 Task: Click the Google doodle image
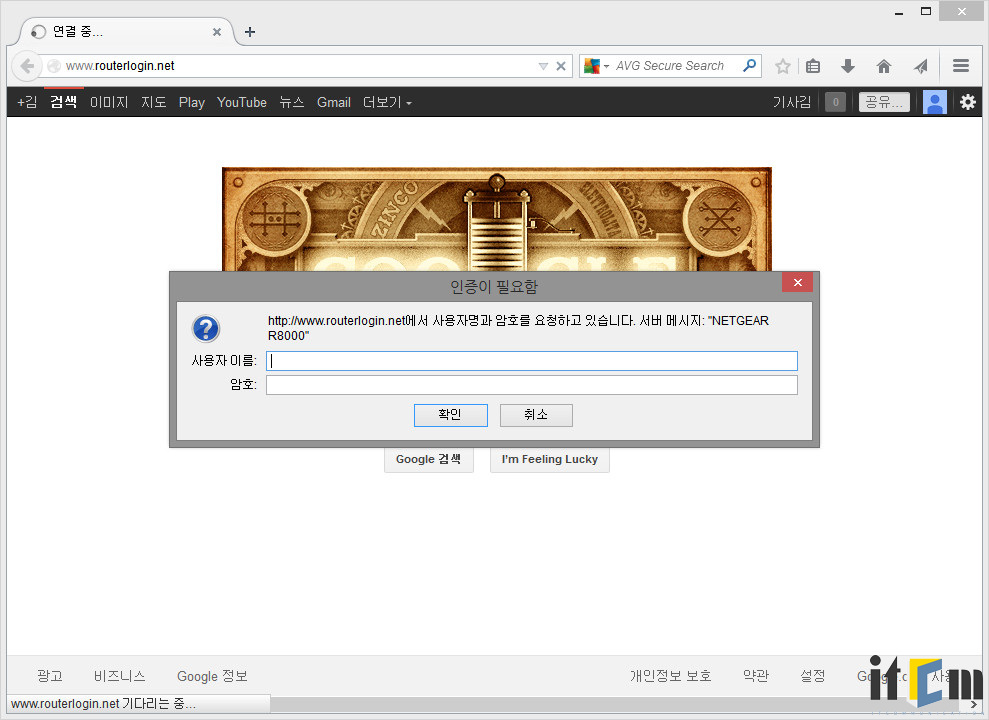(496, 219)
